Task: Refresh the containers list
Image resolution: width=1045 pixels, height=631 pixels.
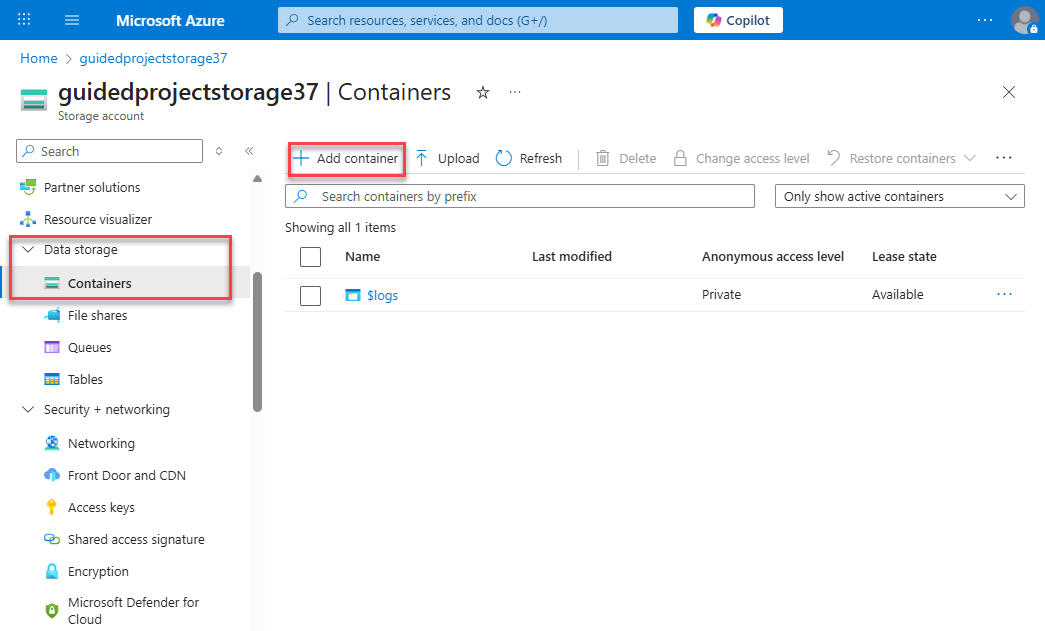Action: [x=529, y=159]
